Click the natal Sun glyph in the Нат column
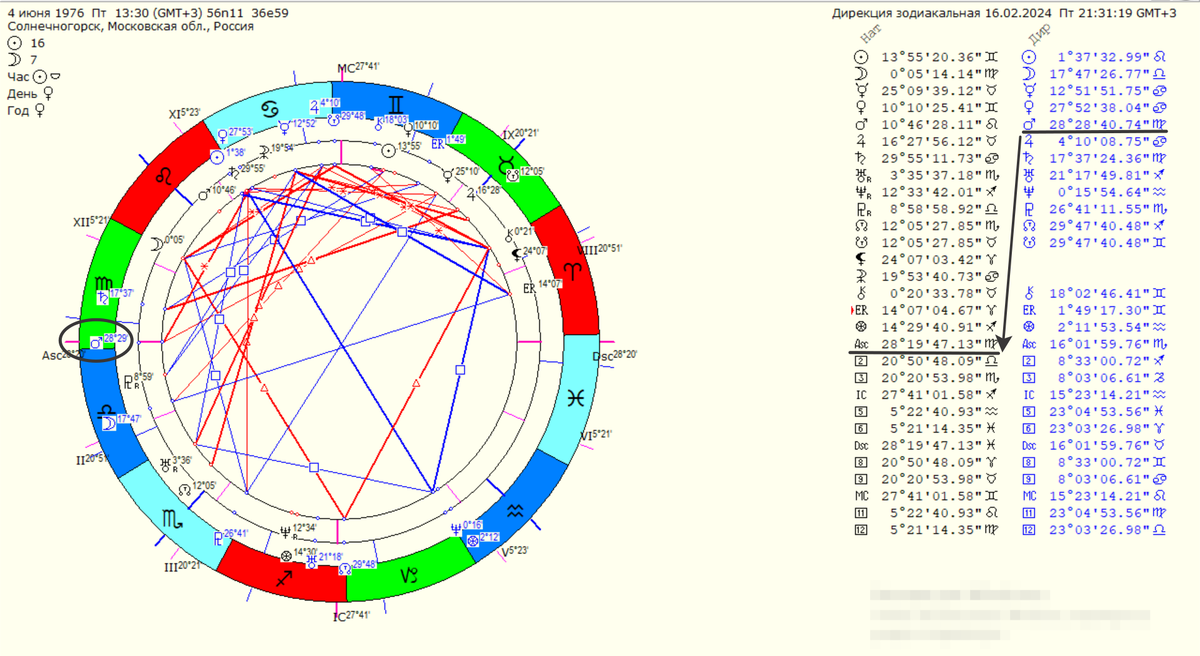Viewport: 1200px width, 656px height. [861, 58]
